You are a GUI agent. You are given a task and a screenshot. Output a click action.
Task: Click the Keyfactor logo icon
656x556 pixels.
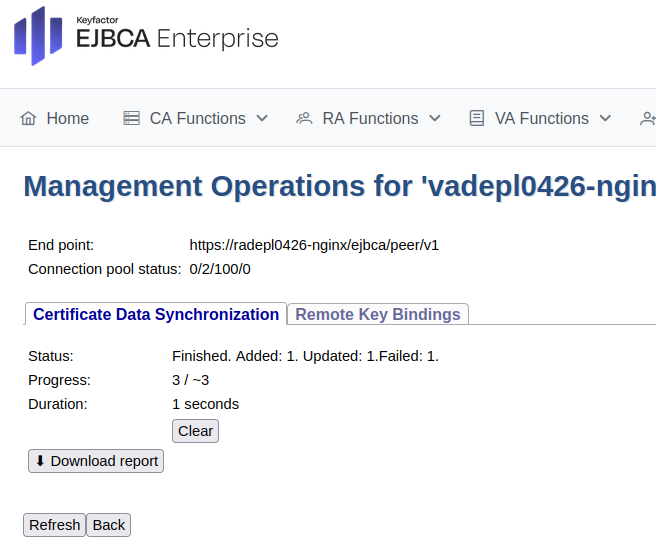pyautogui.click(x=38, y=36)
